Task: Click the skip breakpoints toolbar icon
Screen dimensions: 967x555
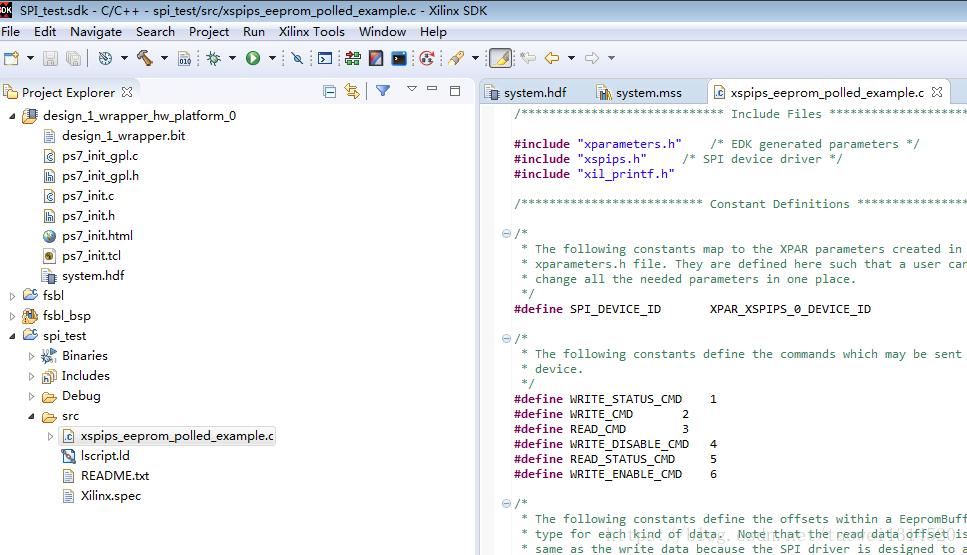Action: pos(297,58)
